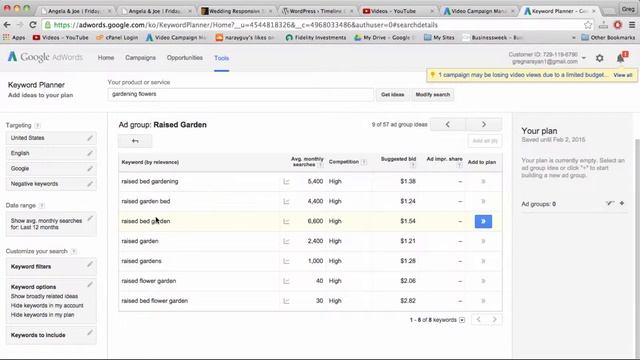The height and width of the screenshot is (360, 640).
Task: Add the raised garden row to plan
Action: pyautogui.click(x=483, y=241)
